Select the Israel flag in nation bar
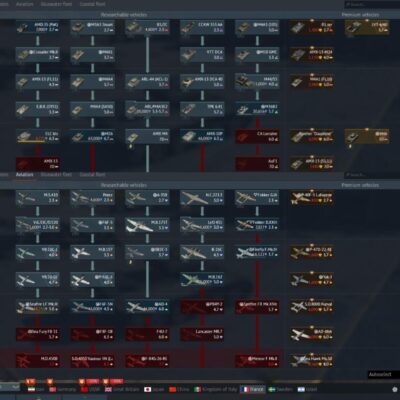Image resolution: width=400 pixels, height=400 pixels. (x=300, y=389)
